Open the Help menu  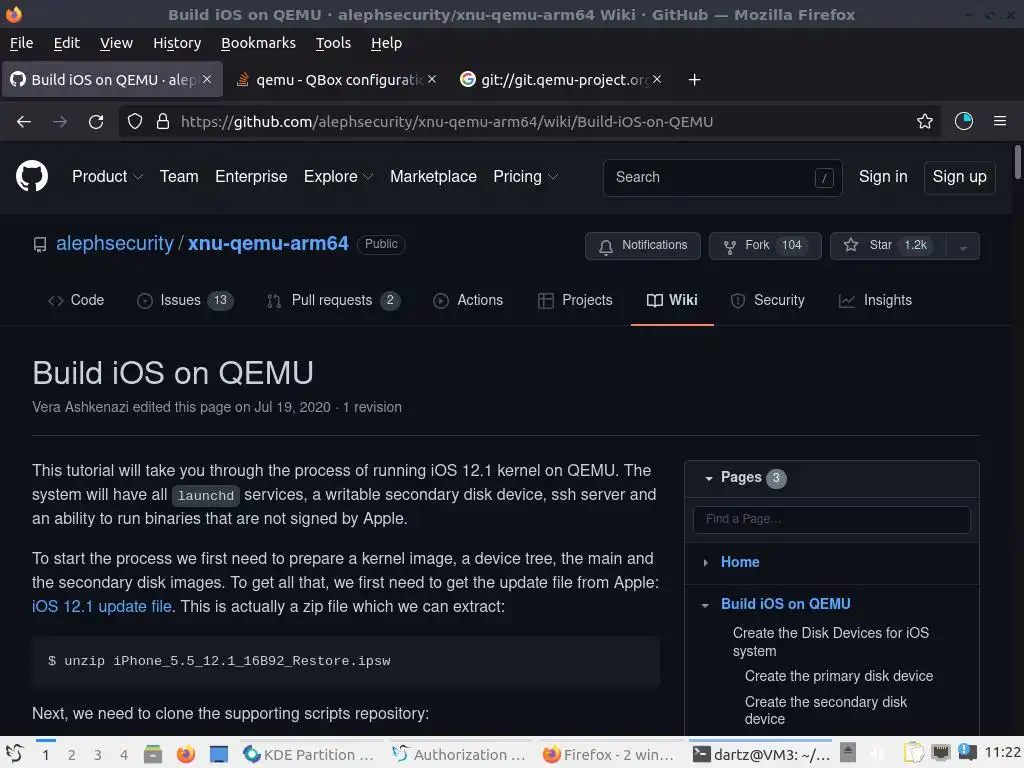coord(386,43)
